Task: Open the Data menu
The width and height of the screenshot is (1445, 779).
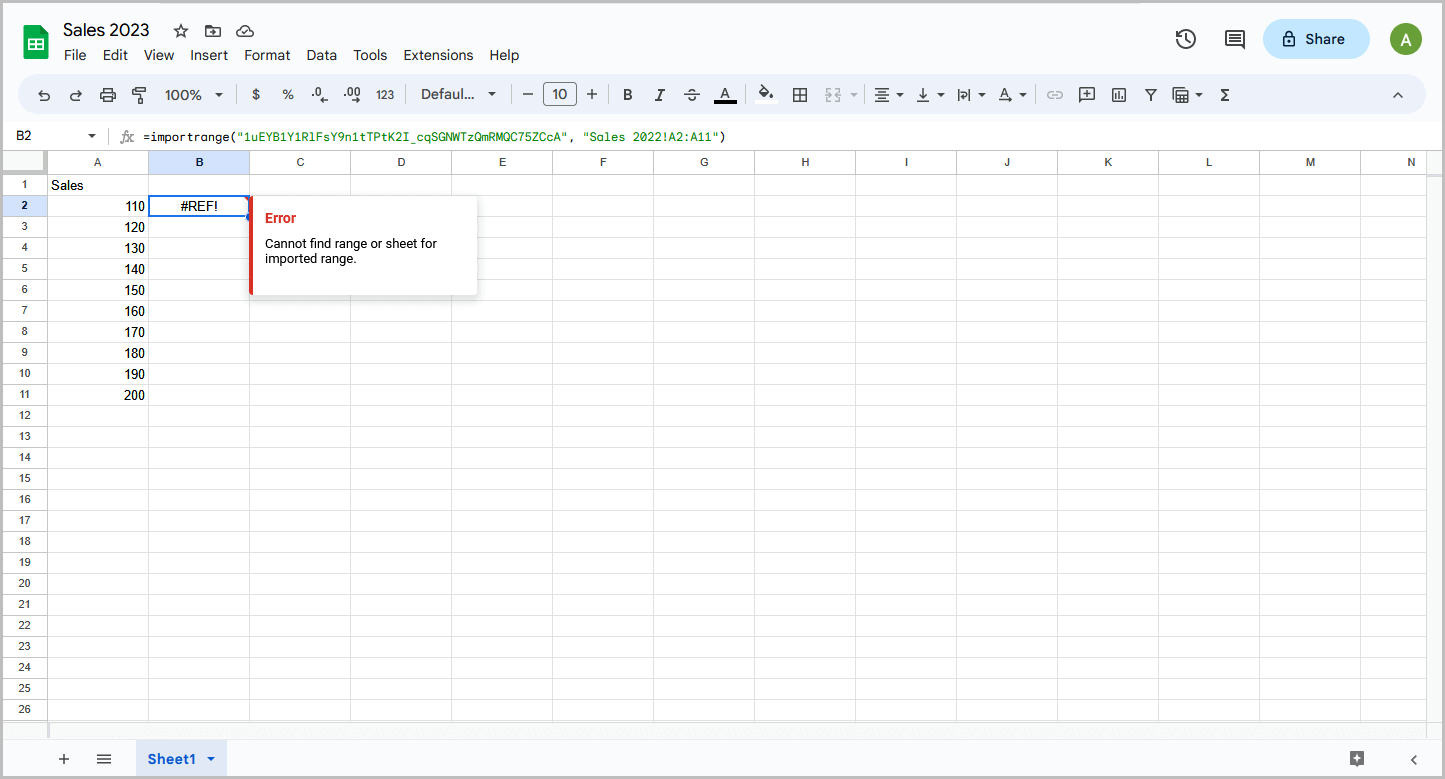Action: tap(321, 55)
